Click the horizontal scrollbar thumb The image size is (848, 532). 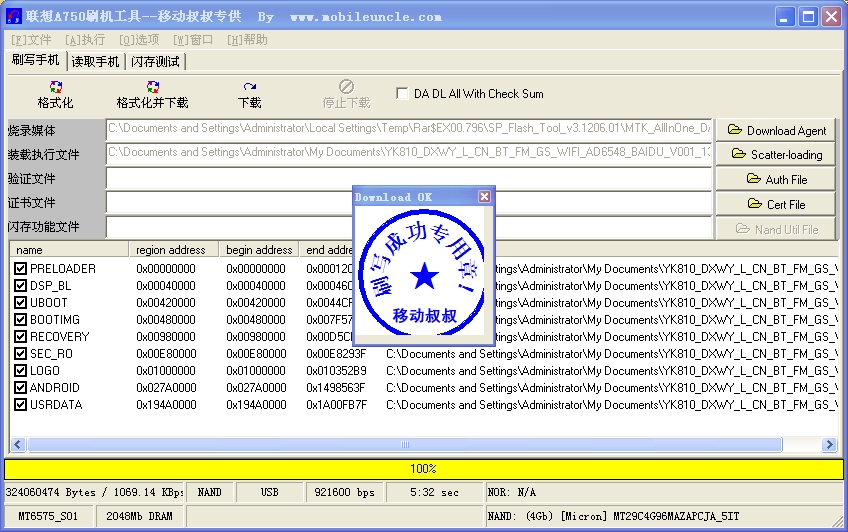pyautogui.click(x=405, y=444)
